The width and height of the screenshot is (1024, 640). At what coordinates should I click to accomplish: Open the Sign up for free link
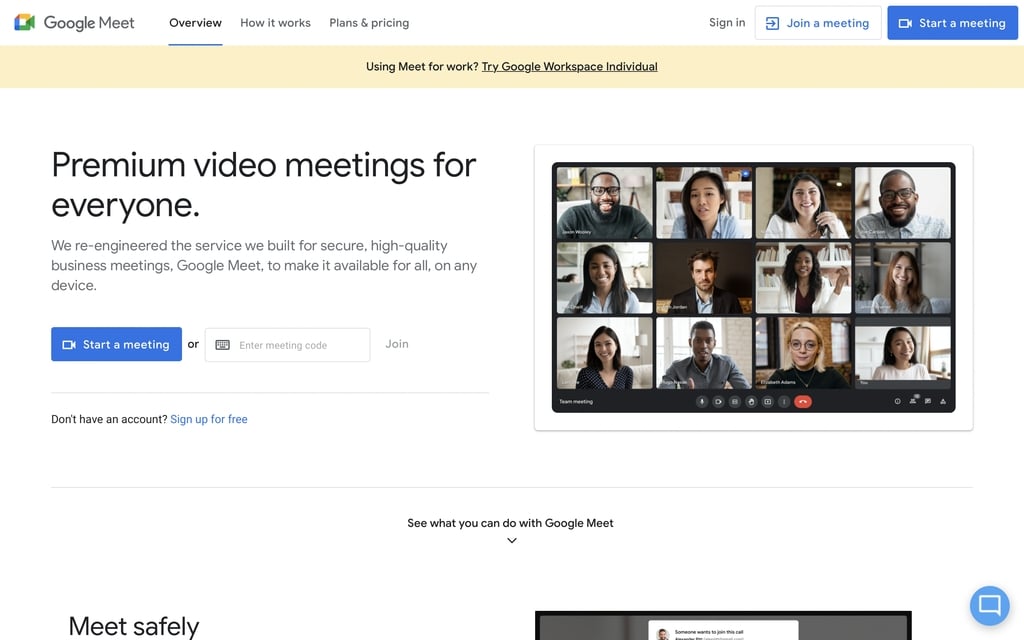[209, 419]
